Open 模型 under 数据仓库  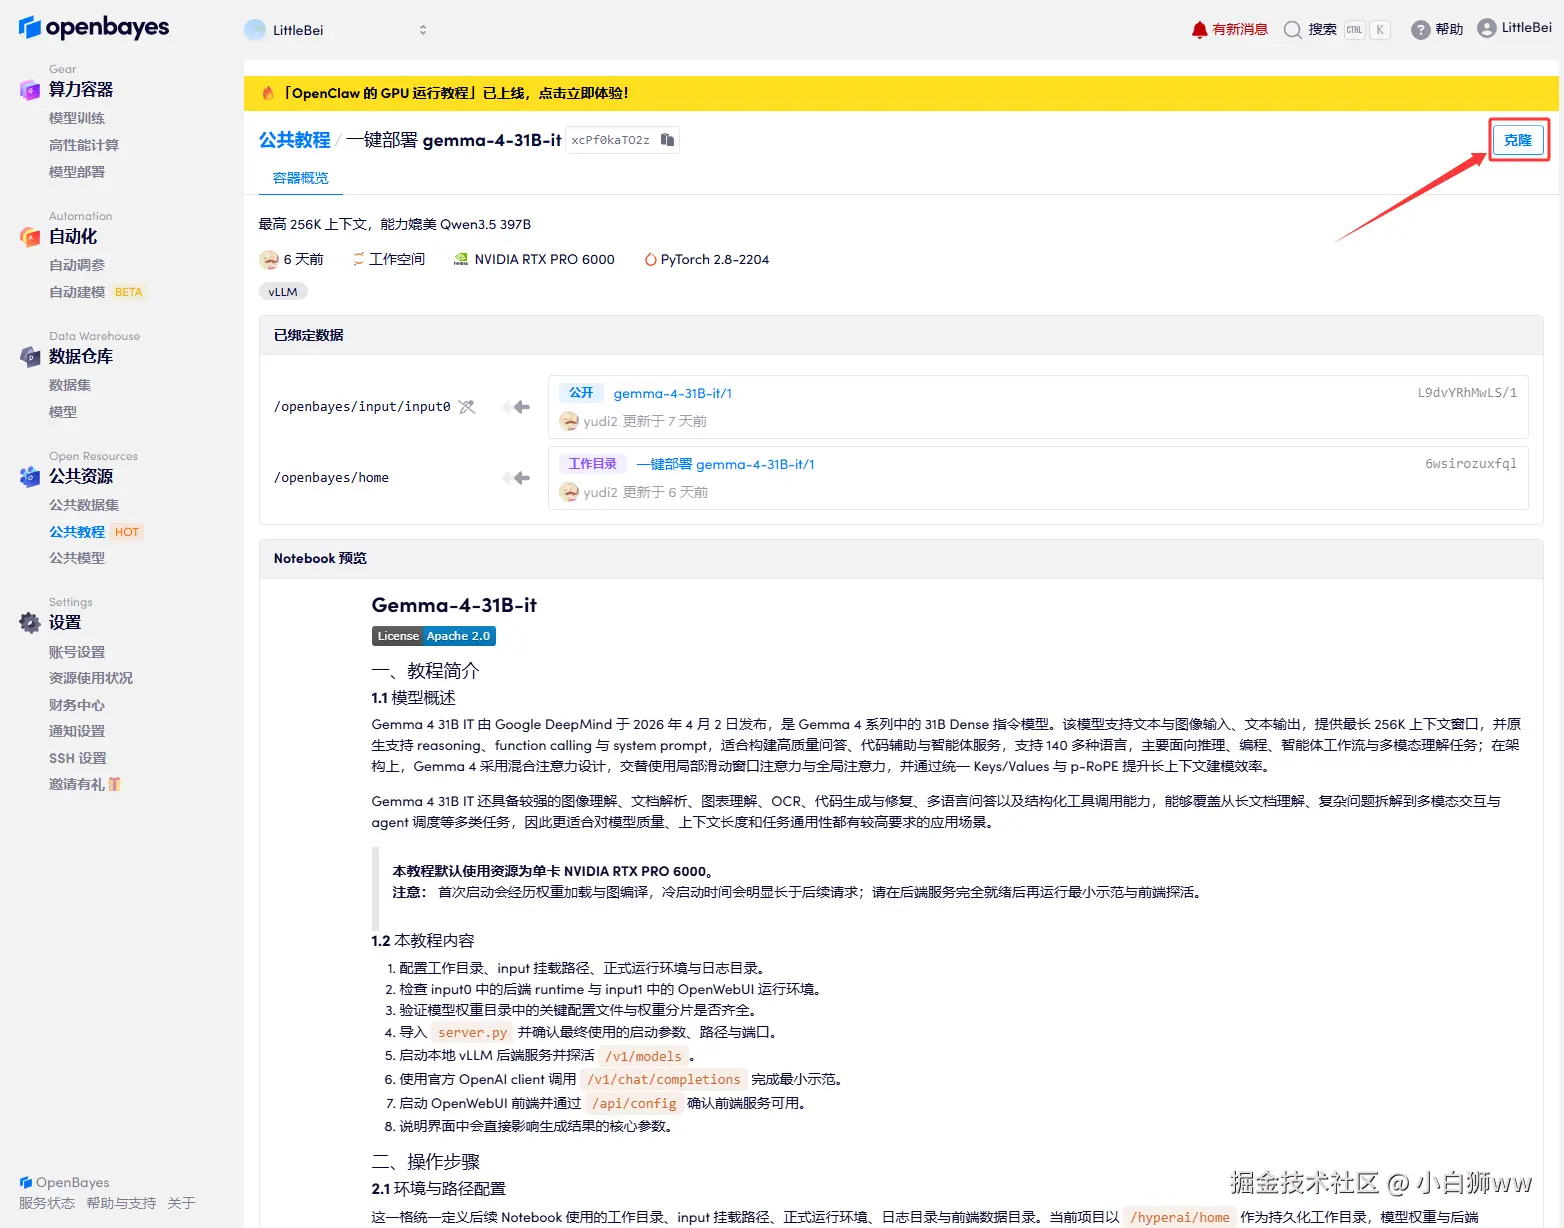tap(63, 412)
